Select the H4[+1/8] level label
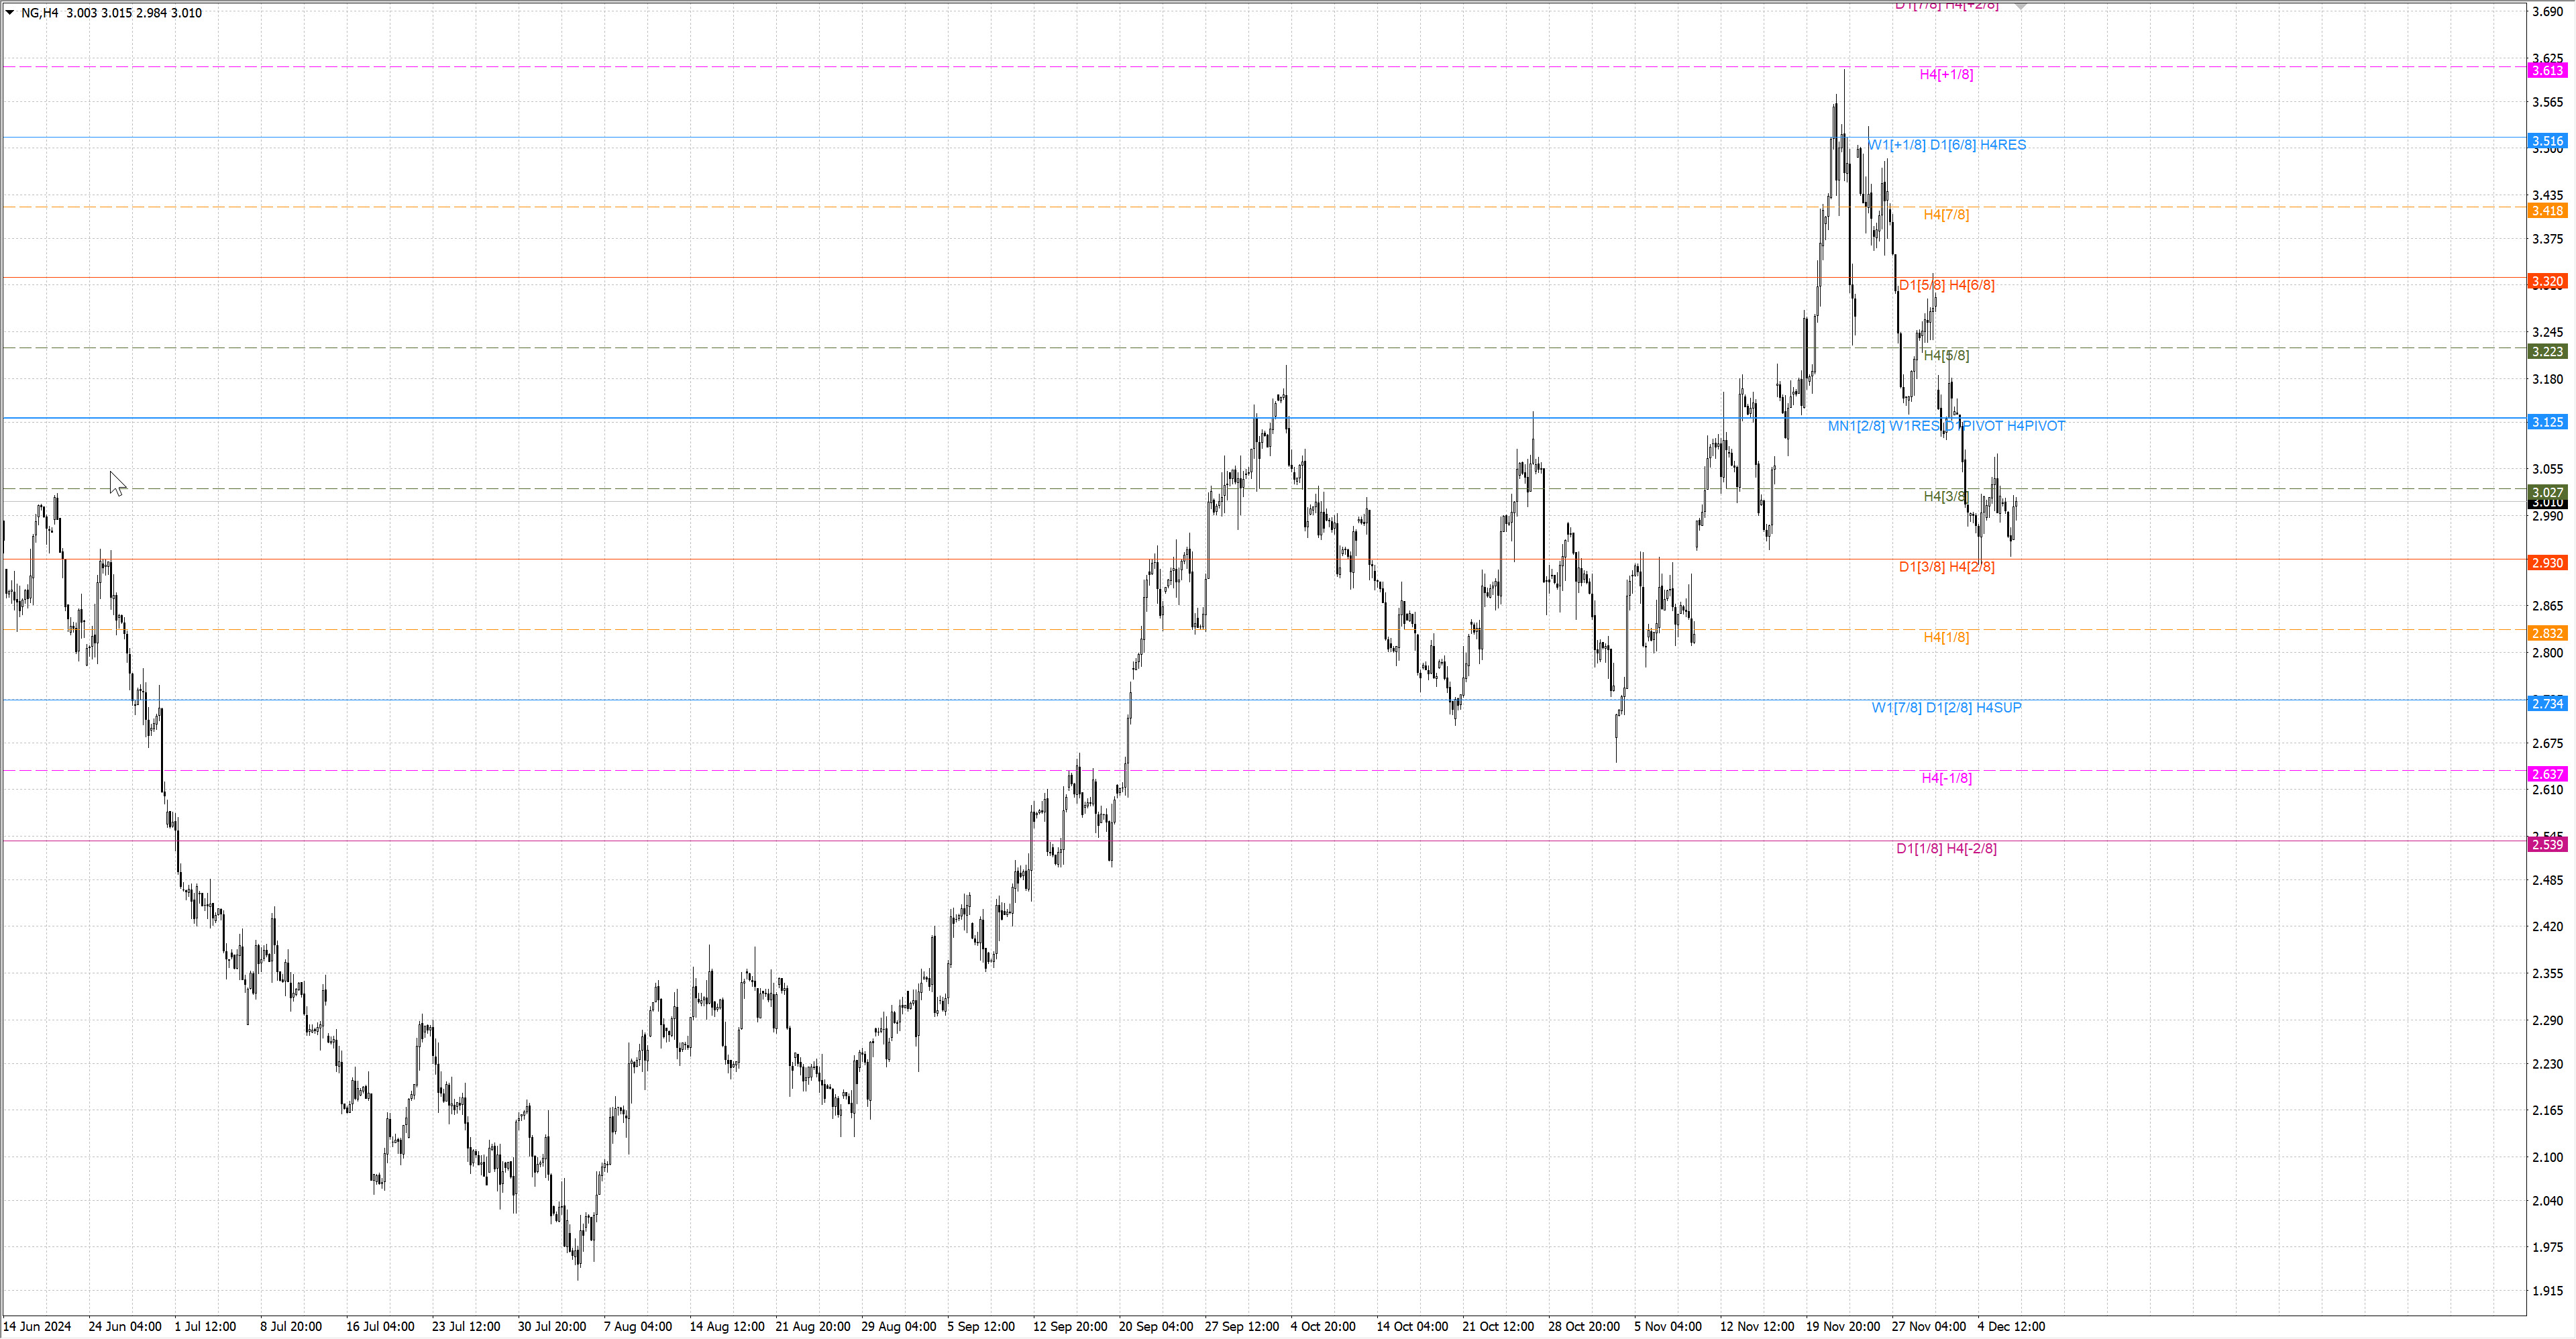2576x1339 pixels. point(1946,74)
